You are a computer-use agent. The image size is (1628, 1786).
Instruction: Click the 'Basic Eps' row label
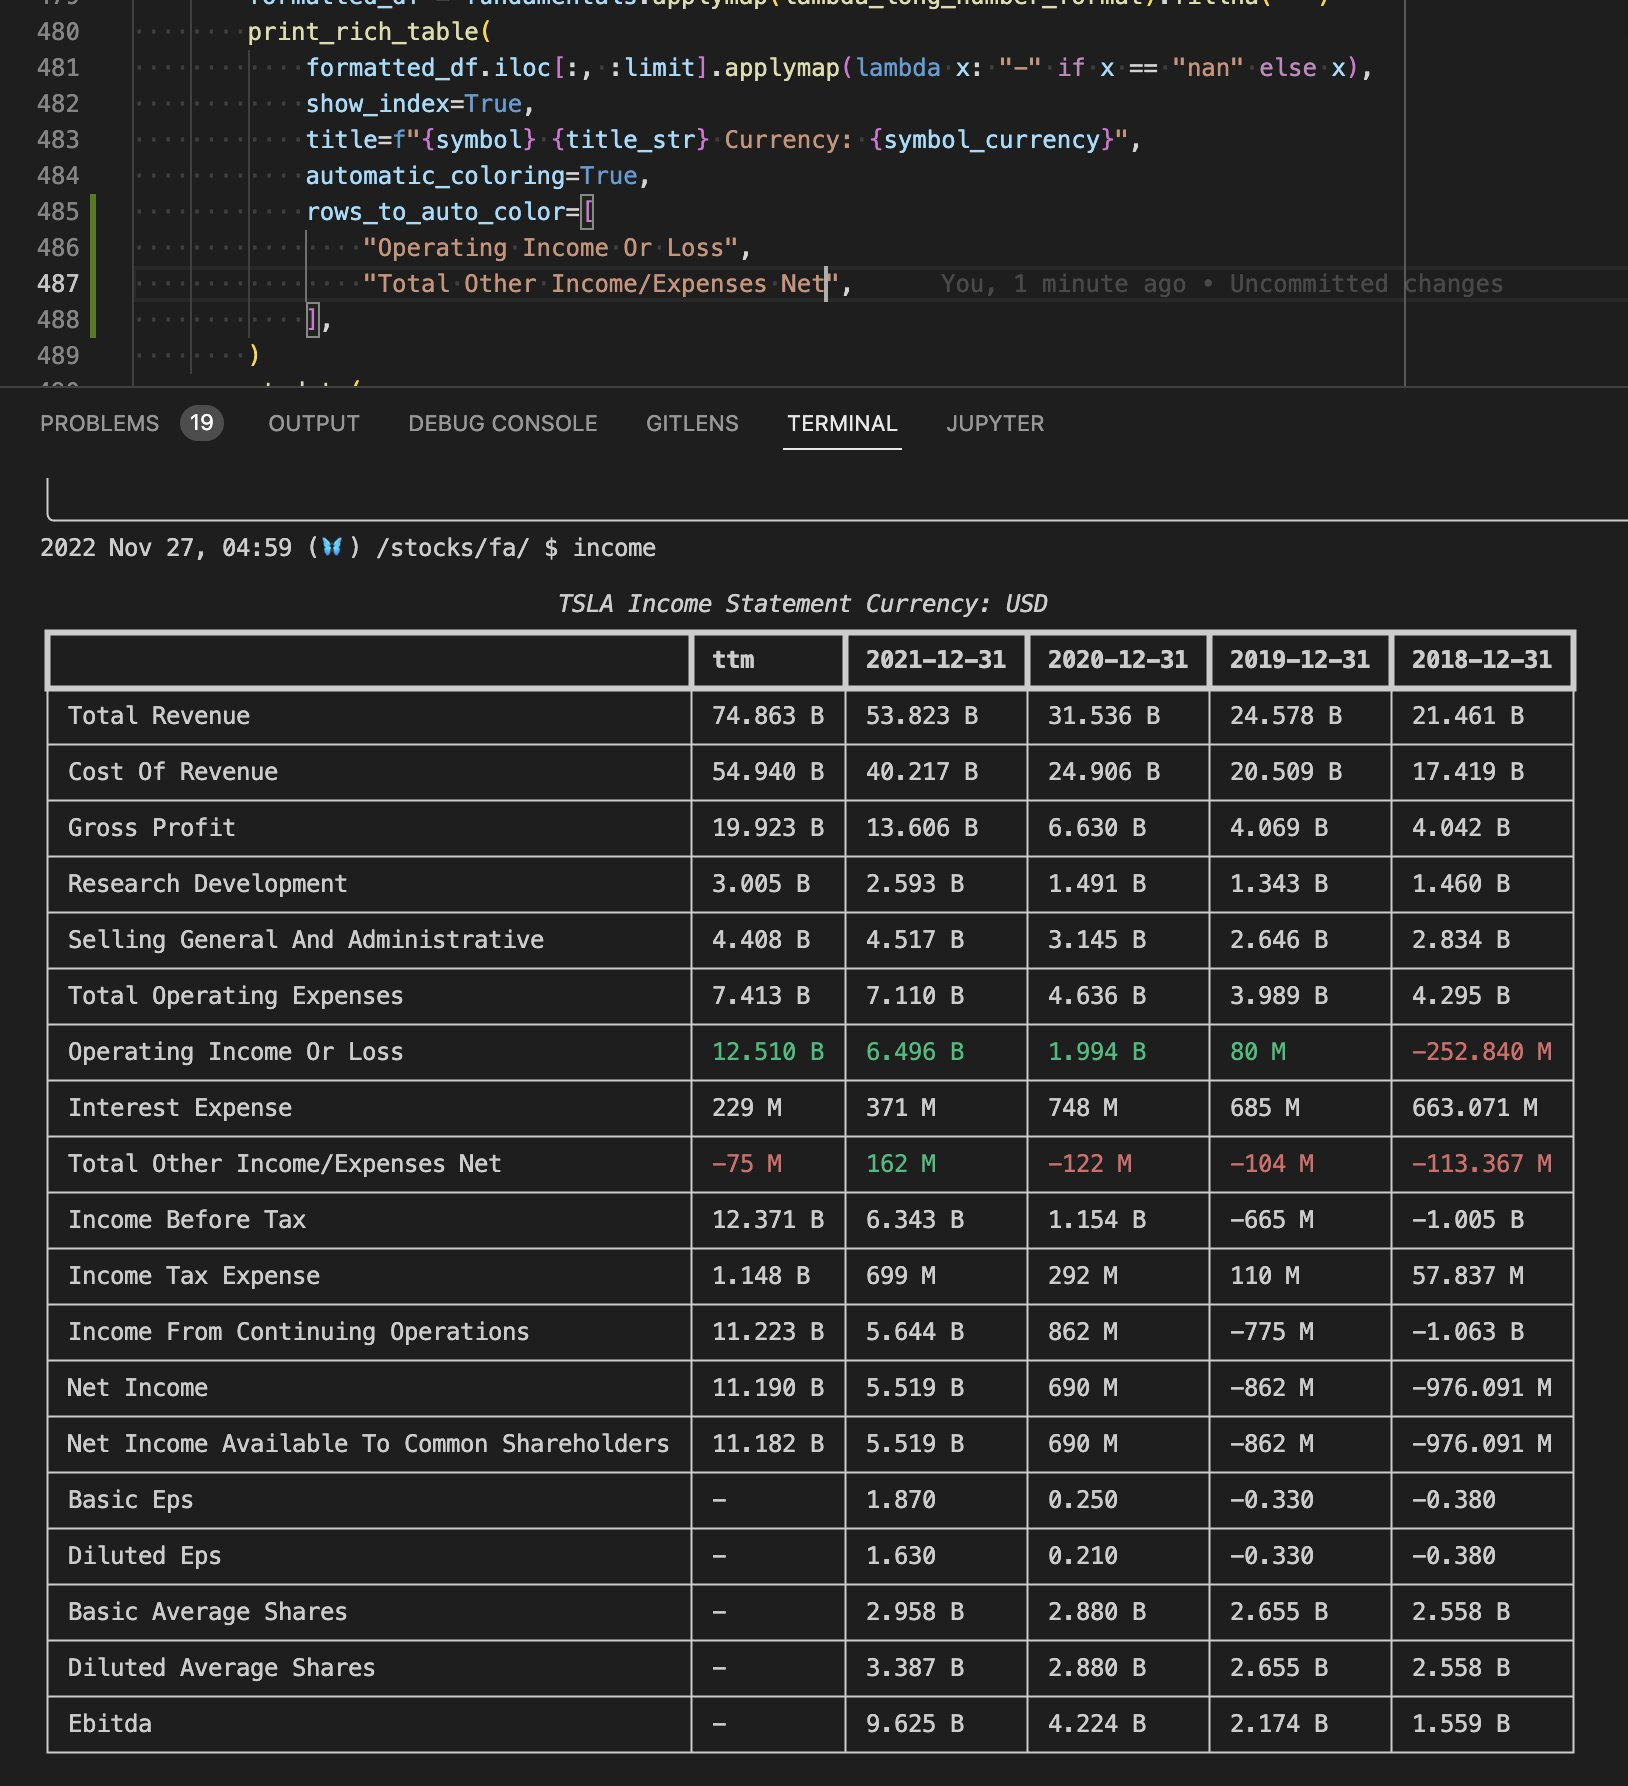(131, 1500)
